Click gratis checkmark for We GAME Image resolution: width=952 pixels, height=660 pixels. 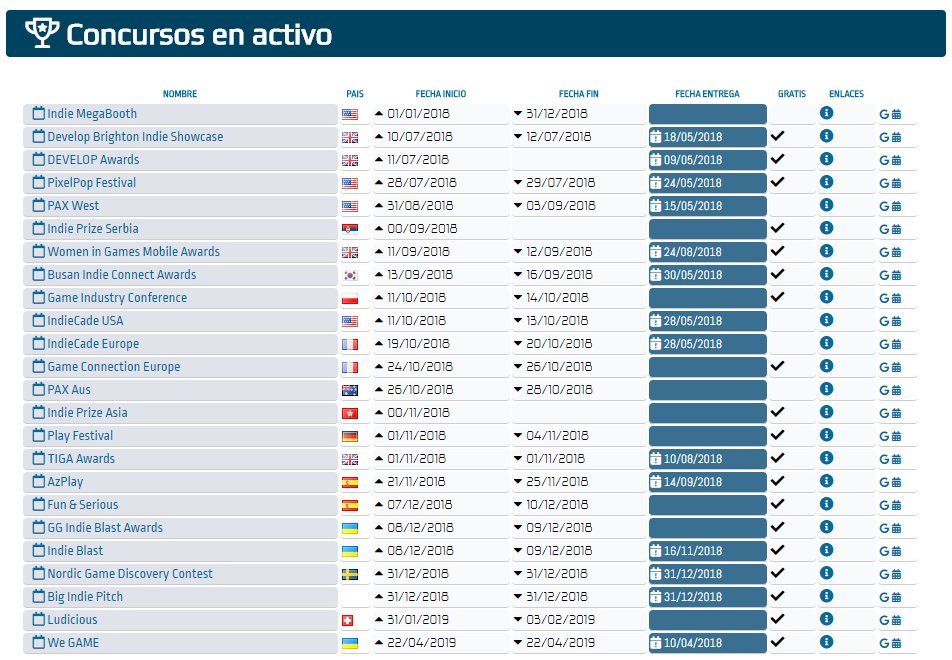tap(777, 641)
